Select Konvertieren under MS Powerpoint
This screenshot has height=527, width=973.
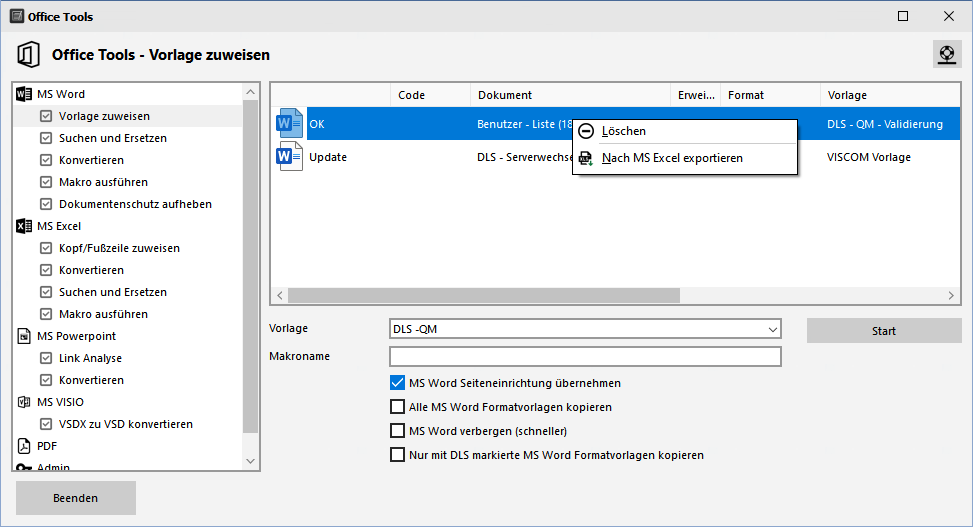pyautogui.click(x=91, y=380)
